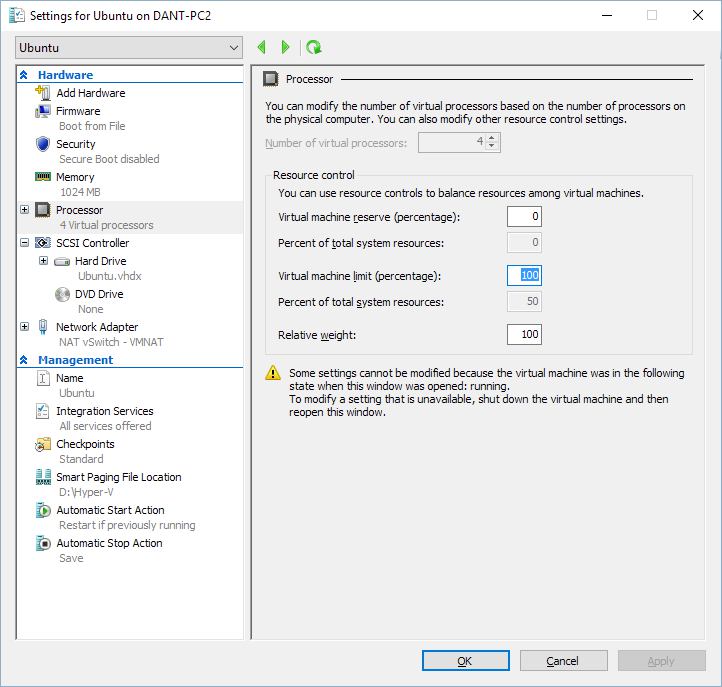
Task: Collapse the SCSI Controller node
Action: tap(25, 243)
